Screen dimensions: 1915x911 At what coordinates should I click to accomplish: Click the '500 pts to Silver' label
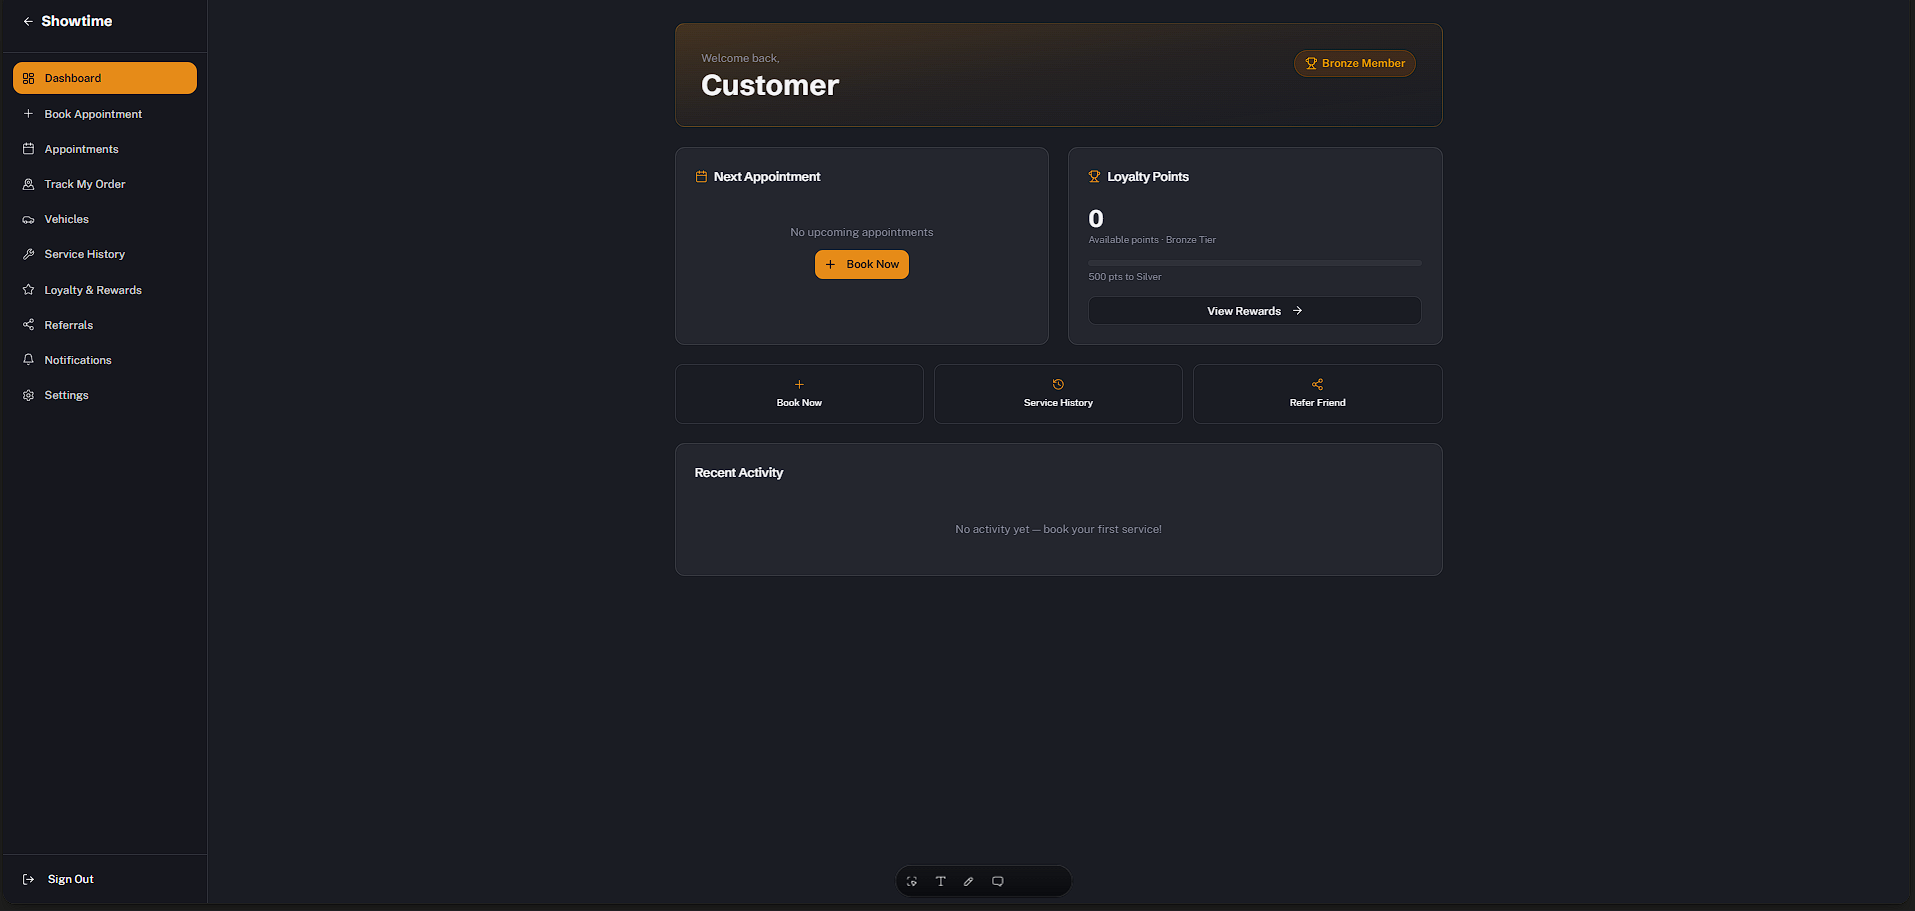1125,277
